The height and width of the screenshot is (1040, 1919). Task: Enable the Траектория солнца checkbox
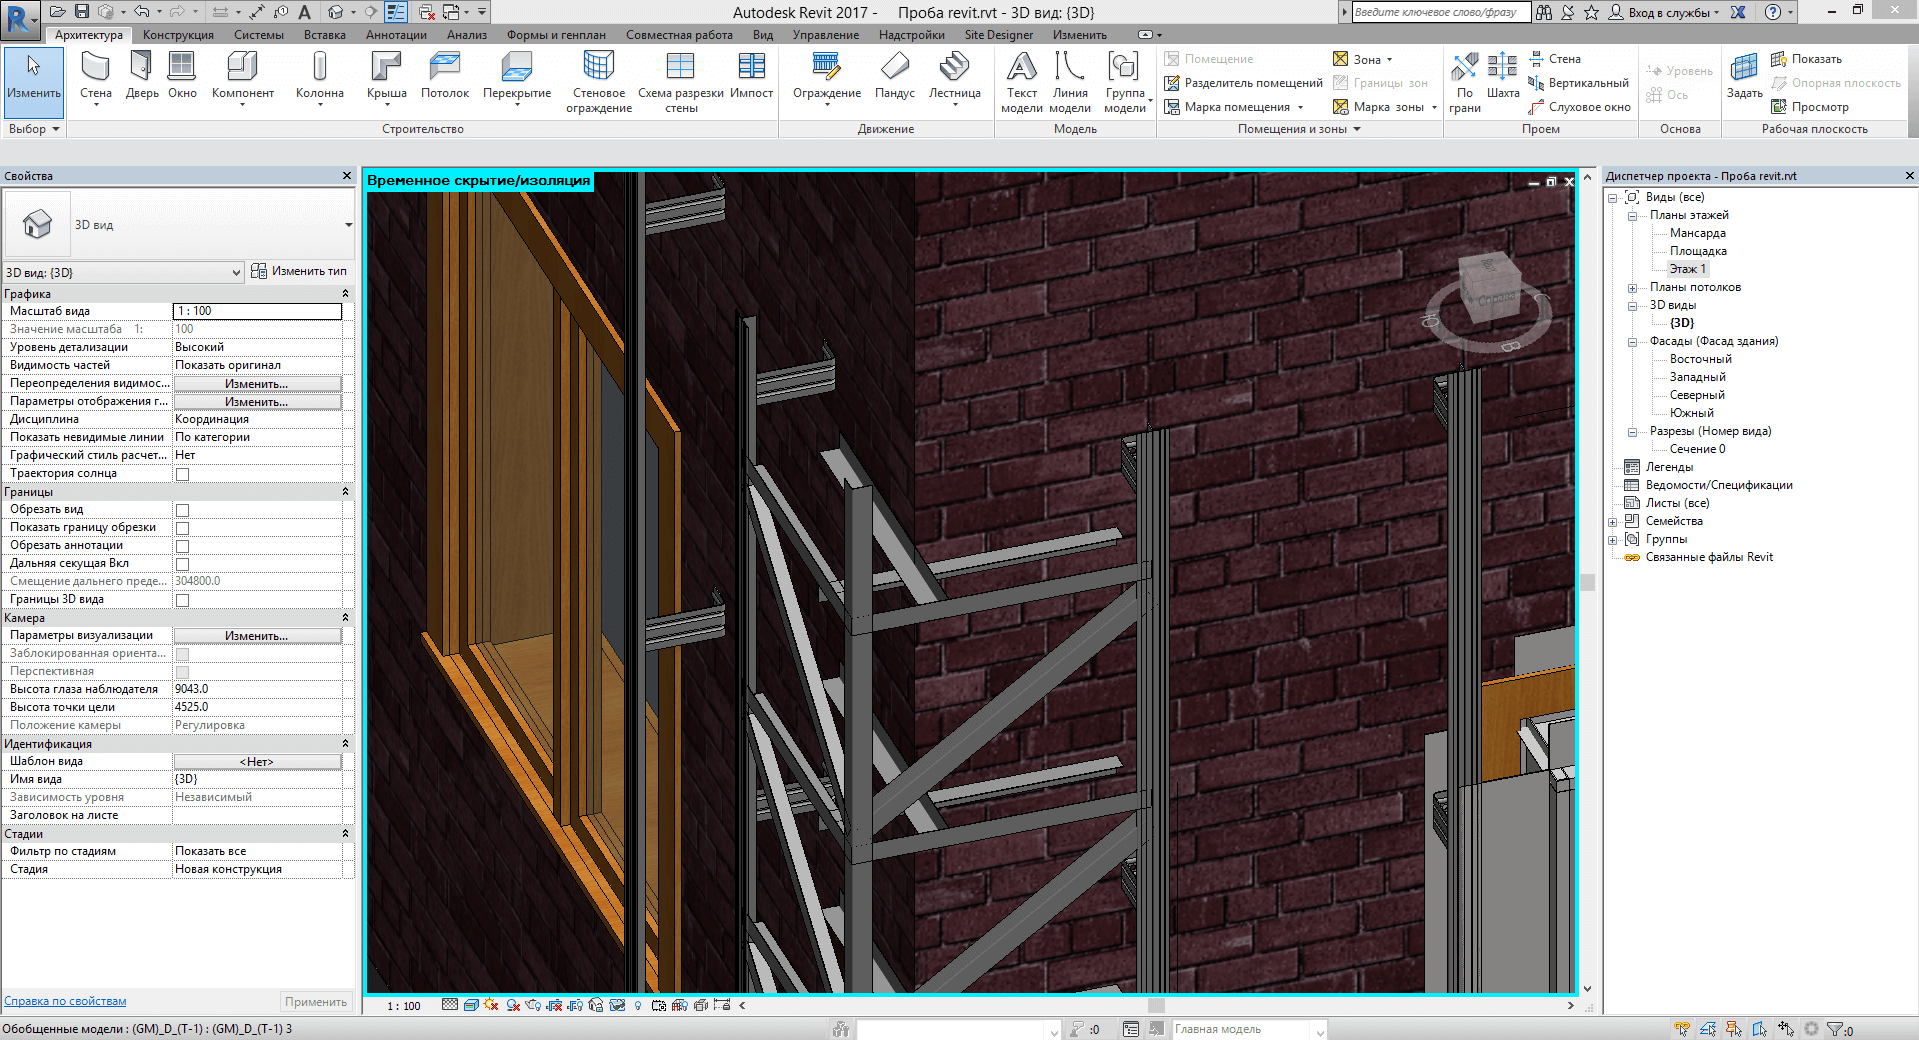[x=182, y=474]
